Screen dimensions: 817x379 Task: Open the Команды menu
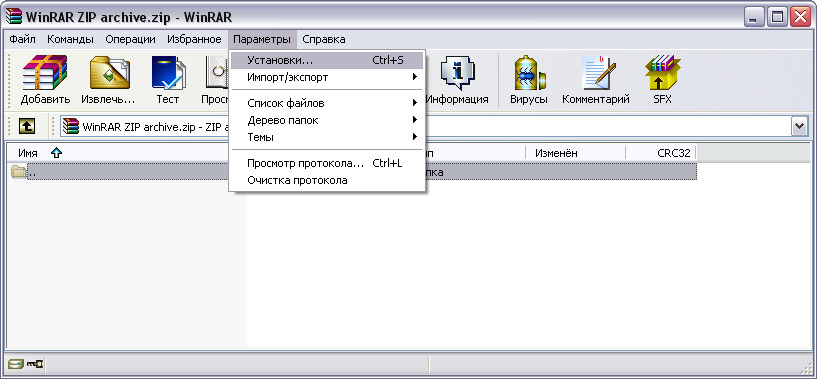pyautogui.click(x=70, y=39)
